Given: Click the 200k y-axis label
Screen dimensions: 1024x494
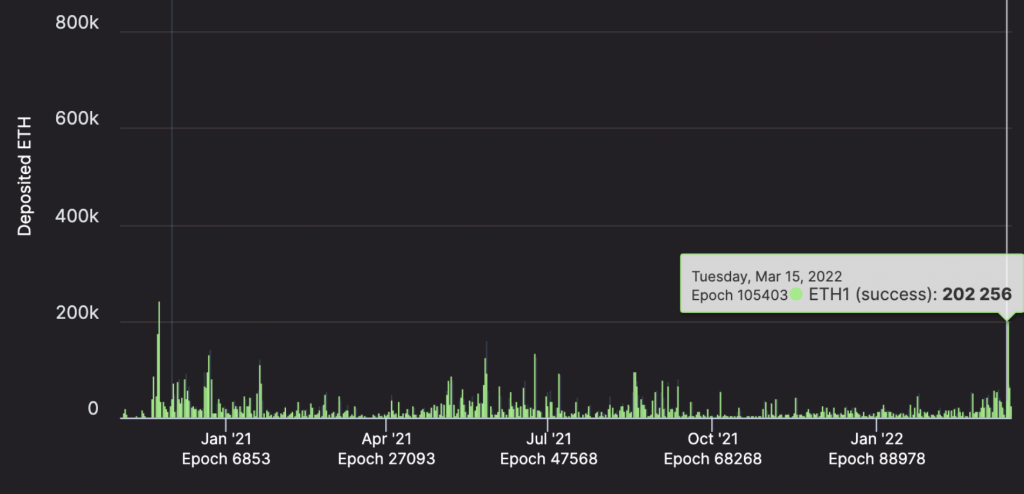Looking at the screenshot, I should pyautogui.click(x=78, y=313).
